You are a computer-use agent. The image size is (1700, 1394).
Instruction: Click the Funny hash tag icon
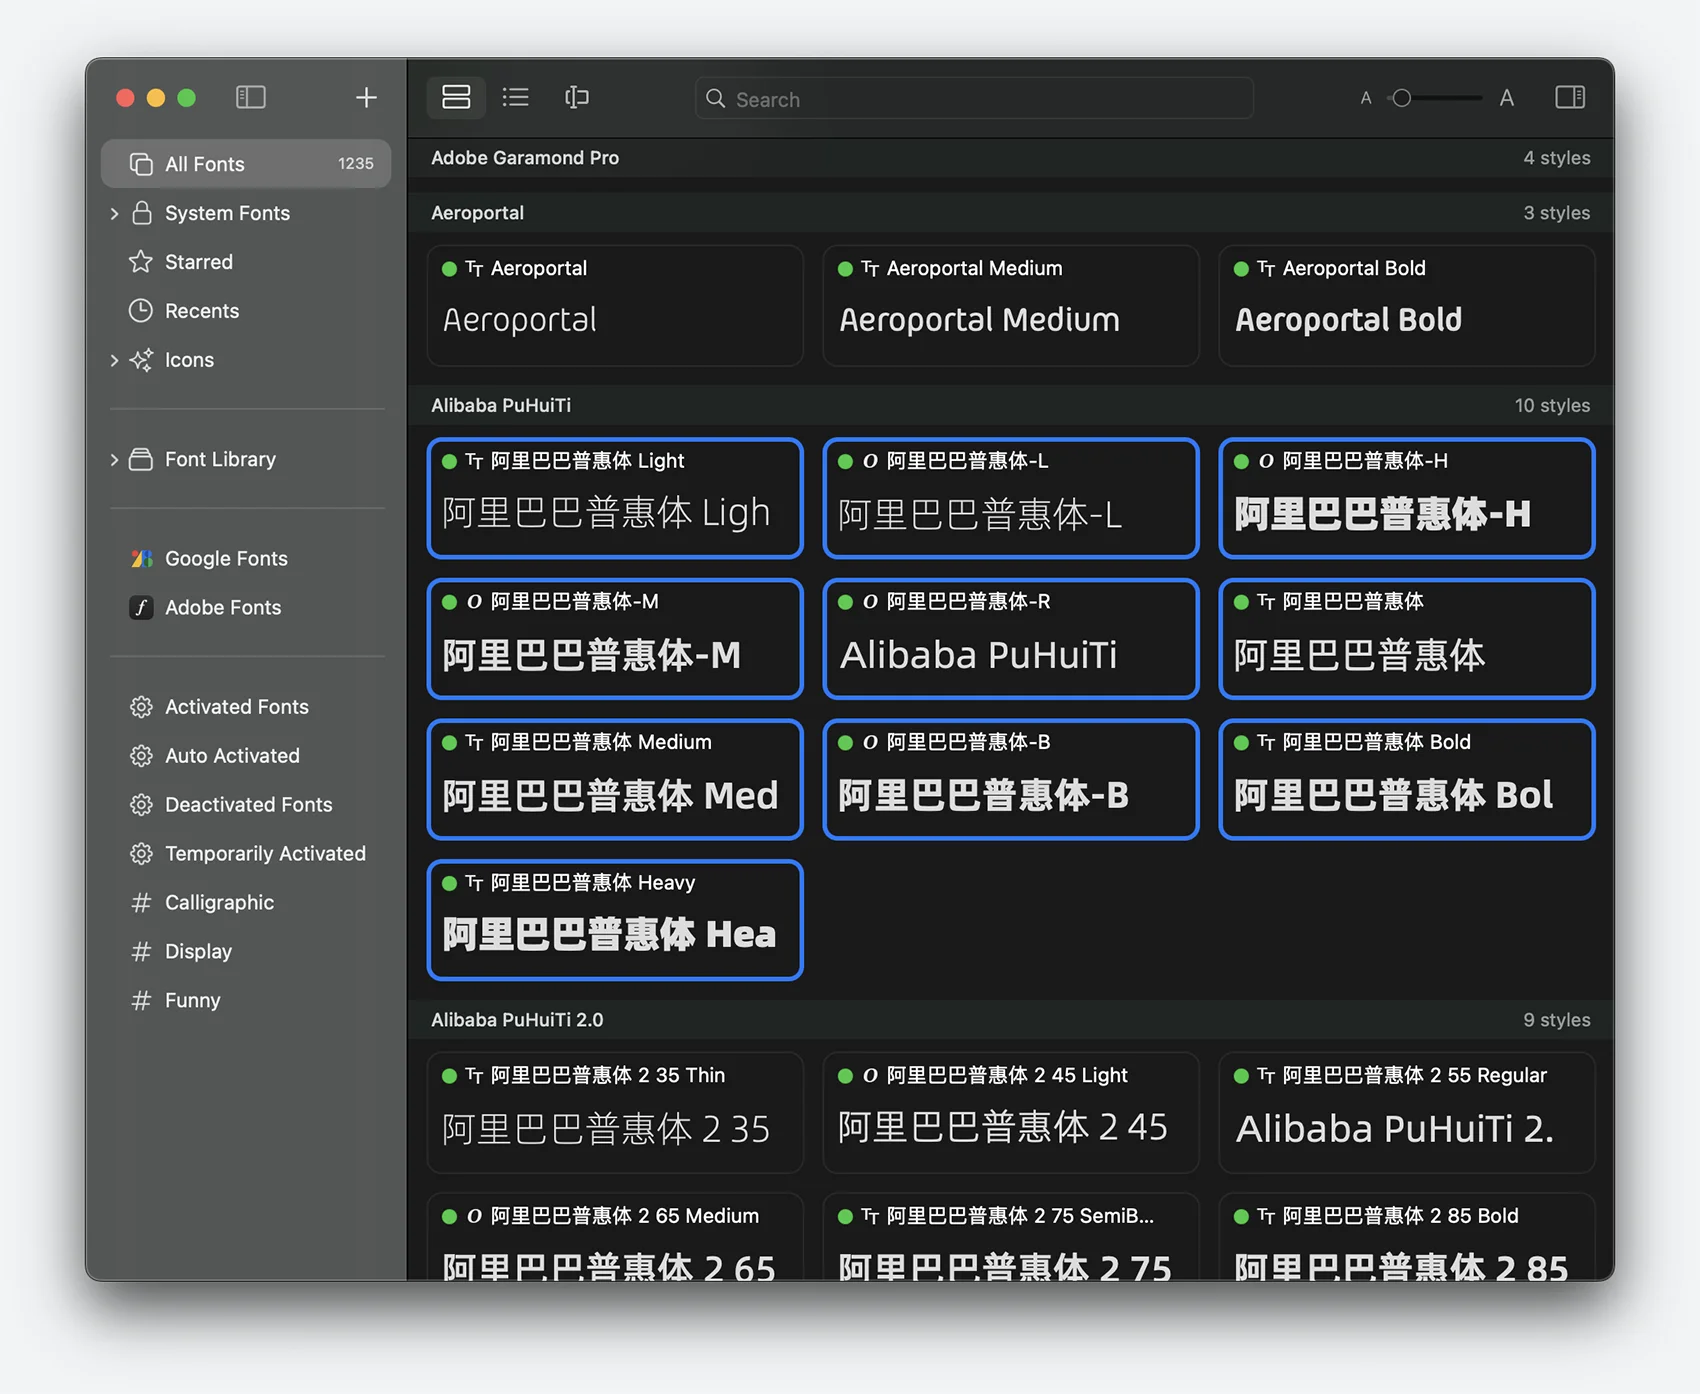tap(141, 1001)
